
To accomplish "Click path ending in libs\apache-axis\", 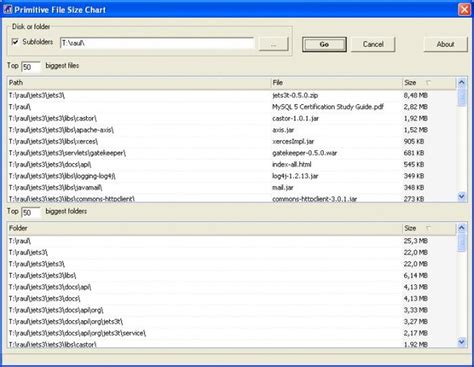I will click(x=61, y=130).
